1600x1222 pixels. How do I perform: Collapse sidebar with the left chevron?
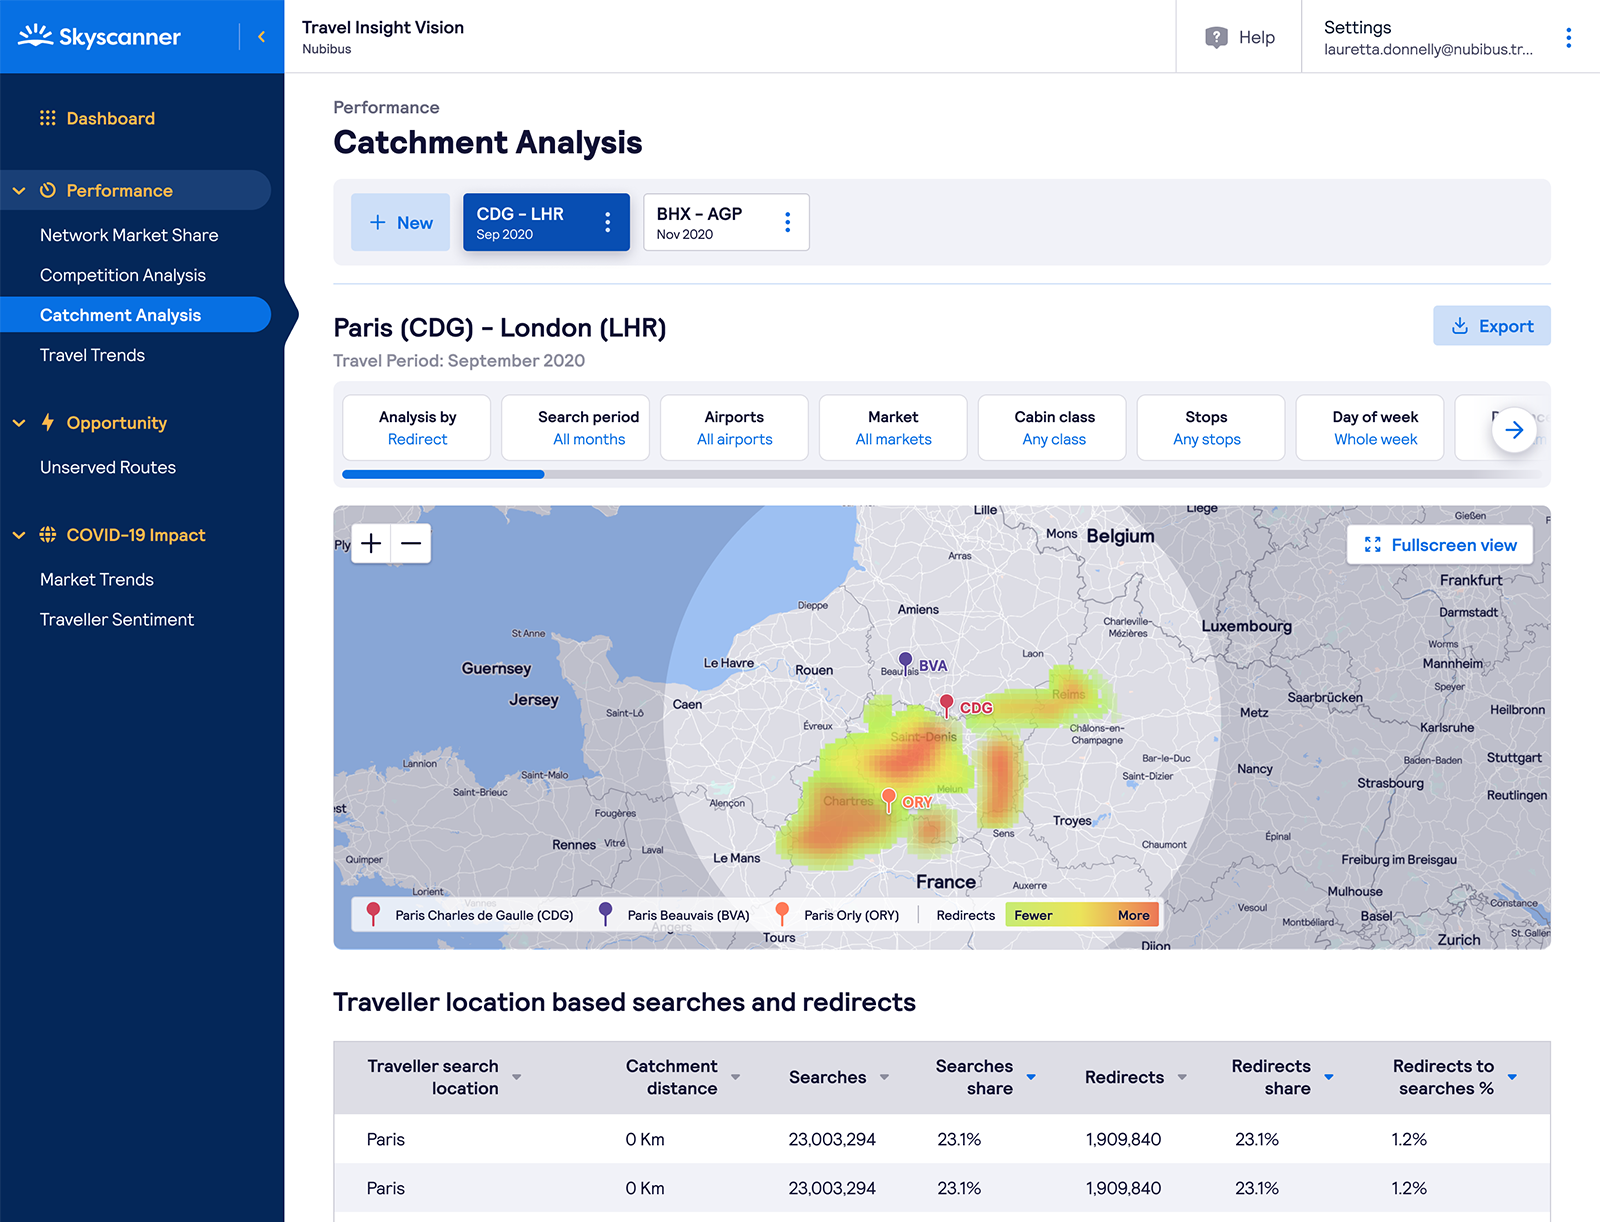pos(262,37)
